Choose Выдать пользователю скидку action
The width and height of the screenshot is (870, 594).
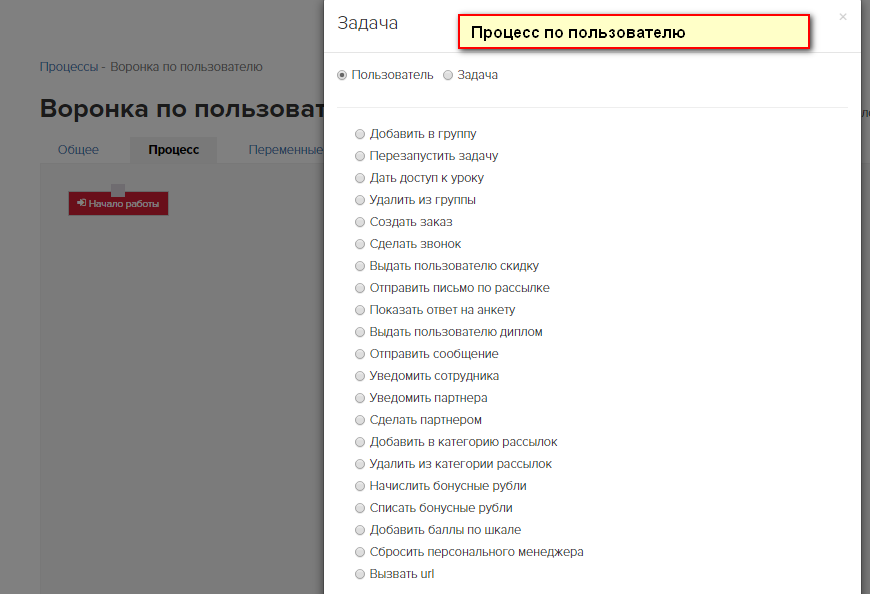[360, 266]
